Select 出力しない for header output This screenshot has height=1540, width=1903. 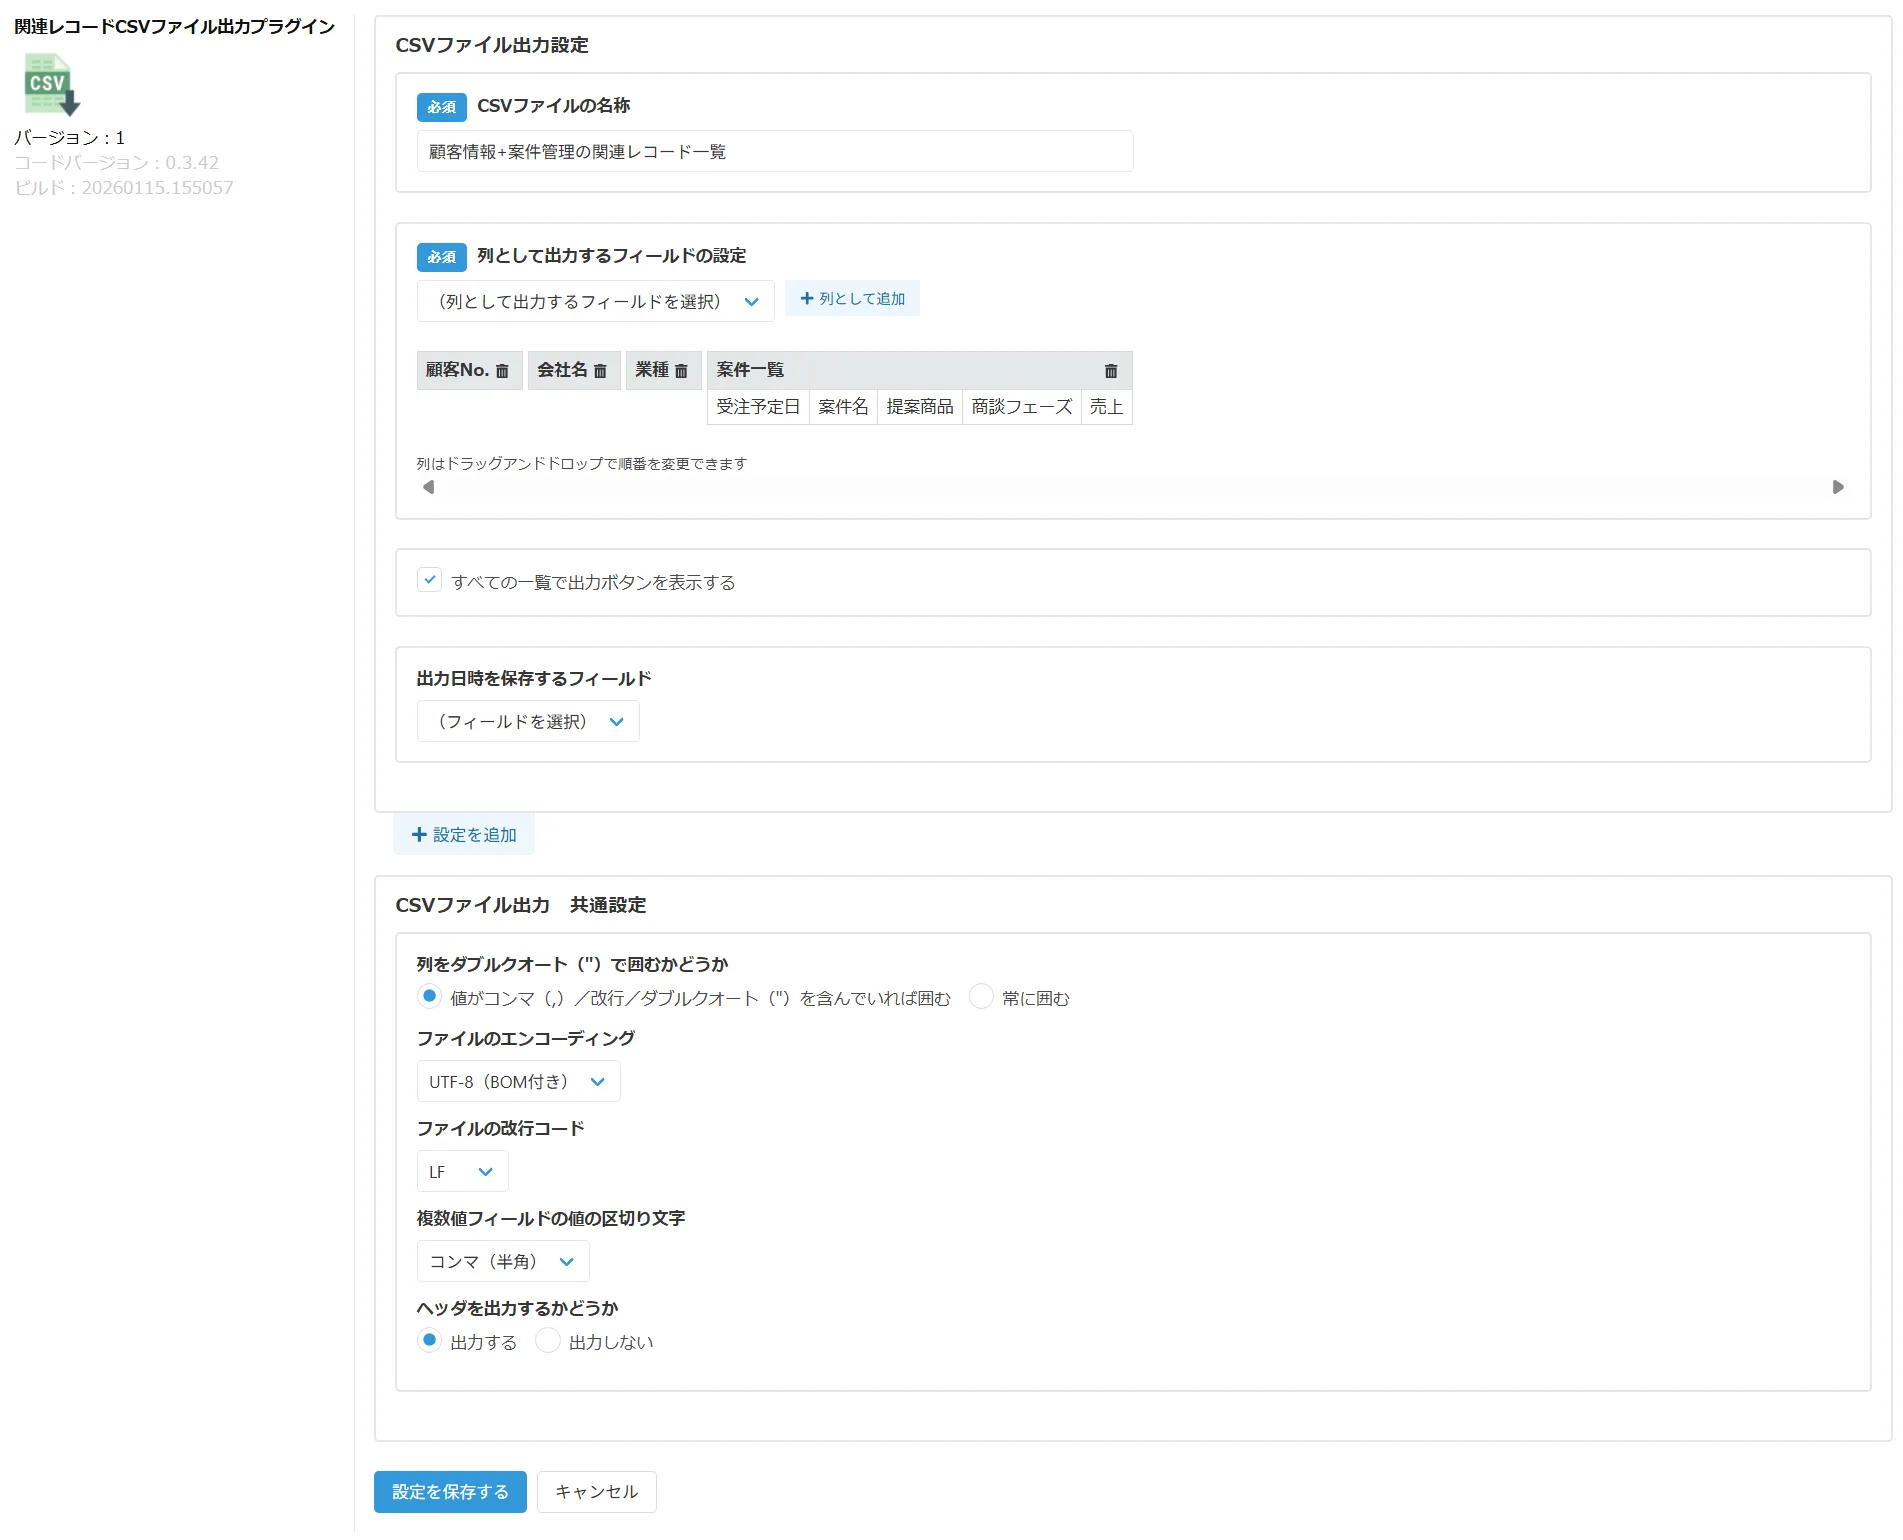click(x=547, y=1340)
